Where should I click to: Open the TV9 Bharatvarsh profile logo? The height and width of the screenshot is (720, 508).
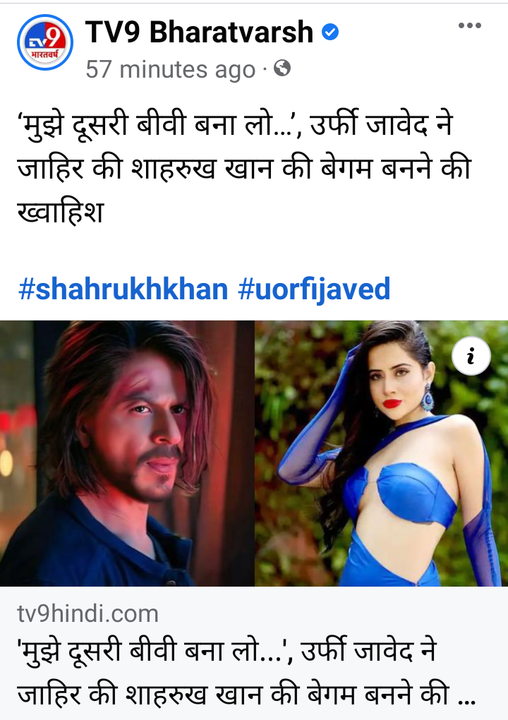point(45,42)
